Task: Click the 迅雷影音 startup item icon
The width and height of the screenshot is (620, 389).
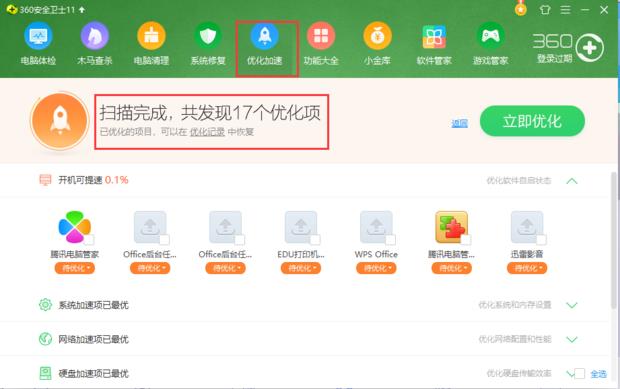Action: pyautogui.click(x=527, y=227)
